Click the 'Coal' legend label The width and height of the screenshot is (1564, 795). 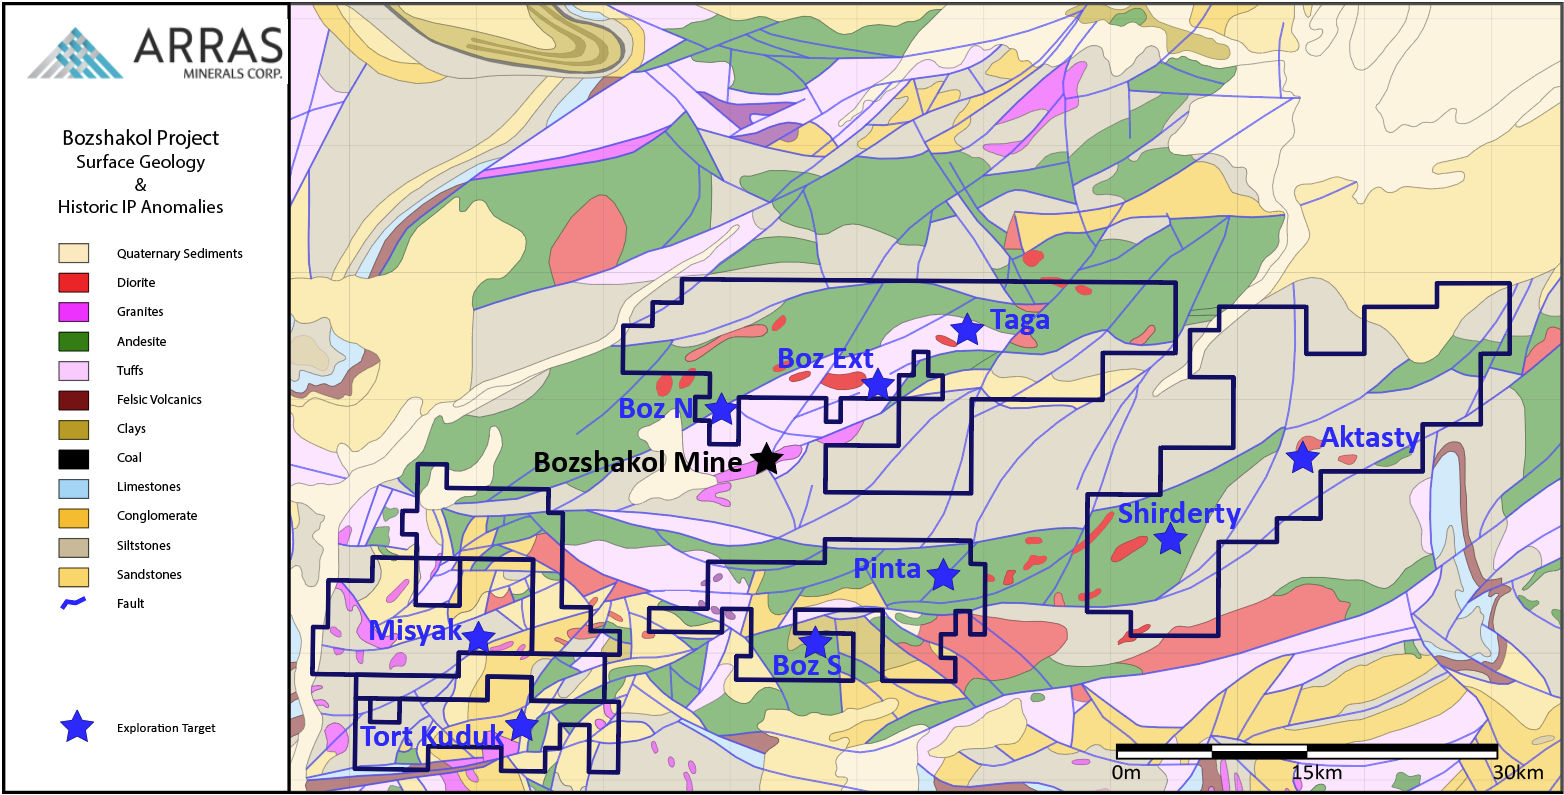coord(129,458)
